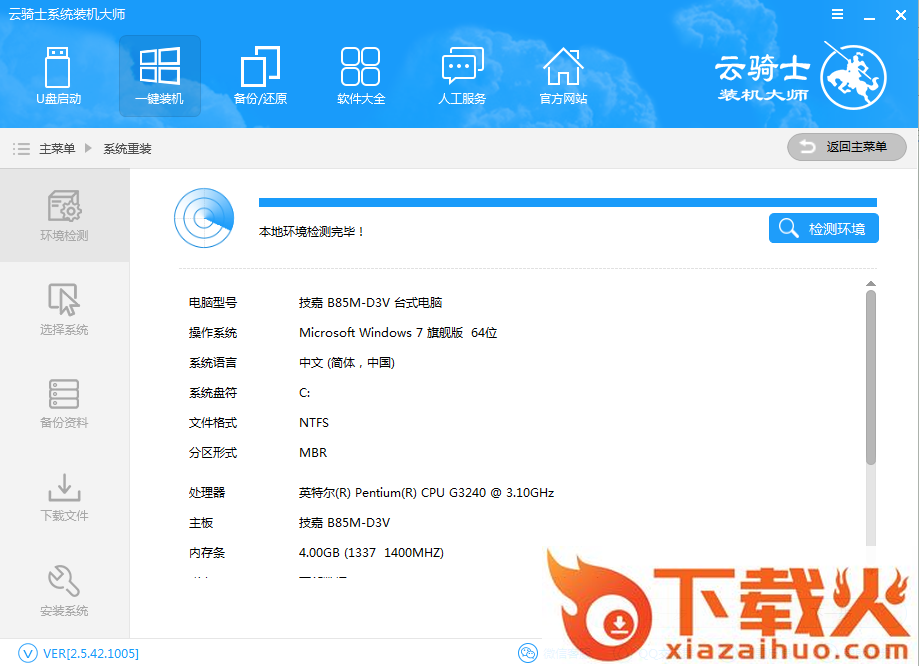Click the 检测环境 button
This screenshot has height=666, width=919.
(x=823, y=228)
